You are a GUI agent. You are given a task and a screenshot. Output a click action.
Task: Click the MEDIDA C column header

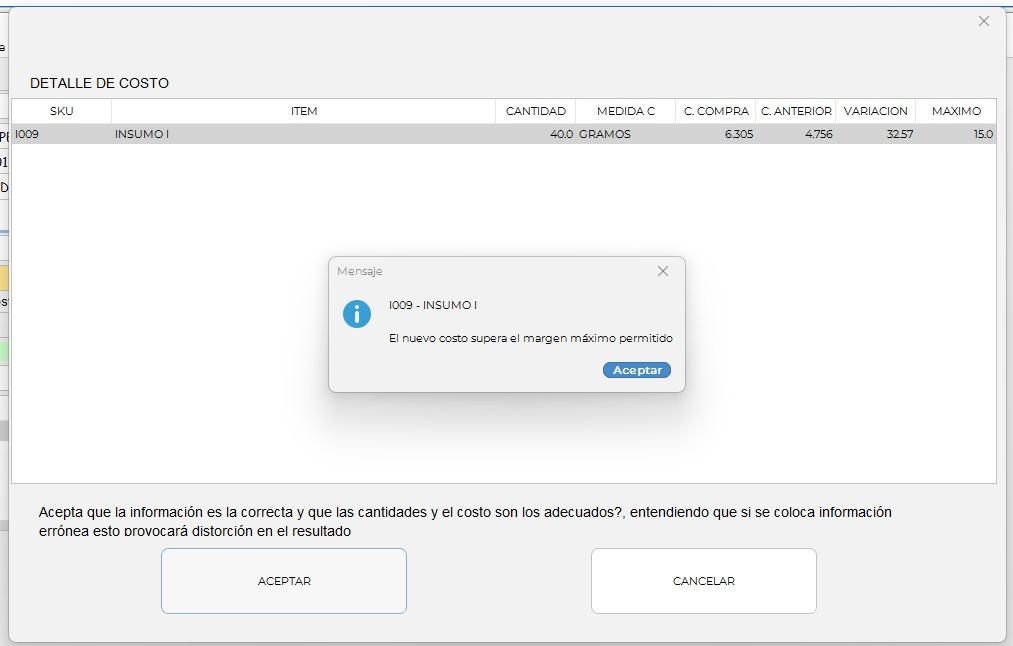pos(625,111)
